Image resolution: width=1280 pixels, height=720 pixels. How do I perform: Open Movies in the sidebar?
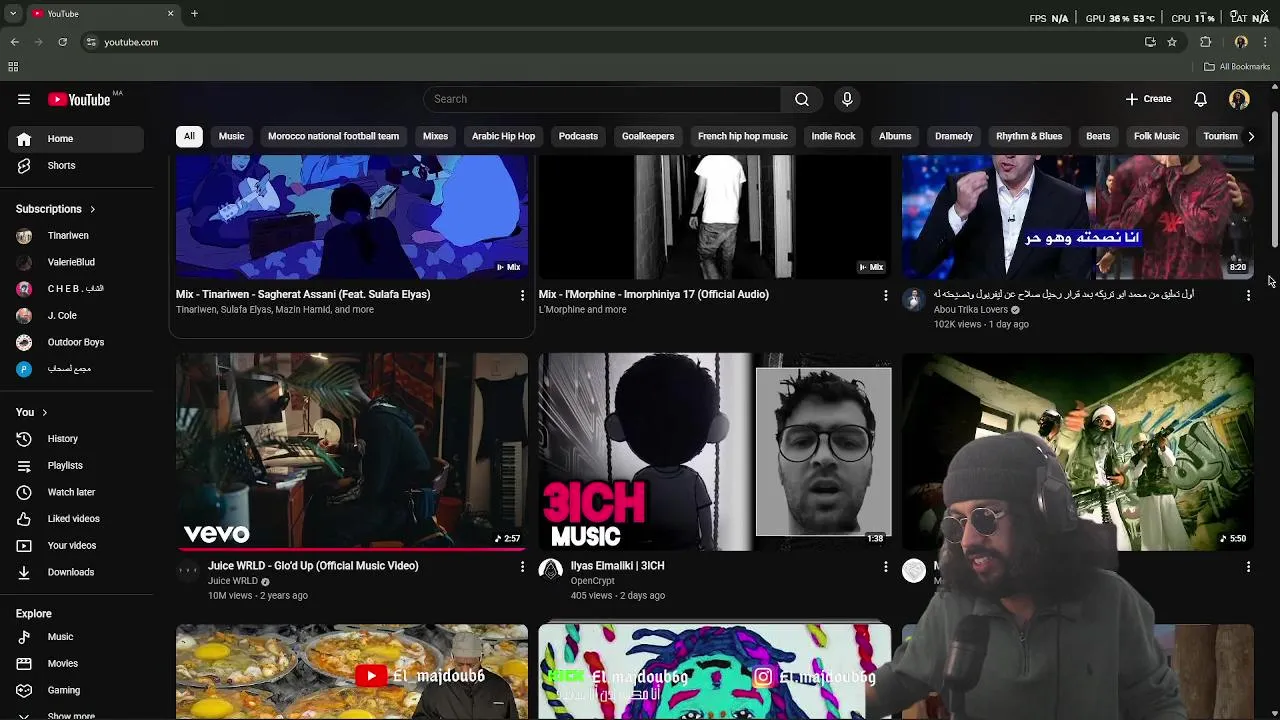[76, 663]
